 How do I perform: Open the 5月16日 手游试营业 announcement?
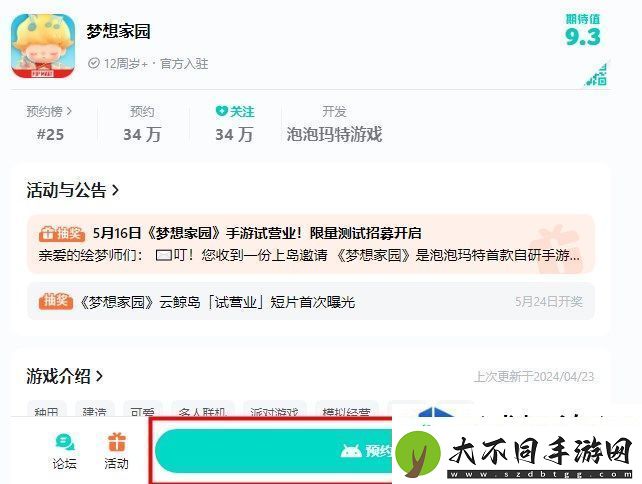(x=311, y=244)
